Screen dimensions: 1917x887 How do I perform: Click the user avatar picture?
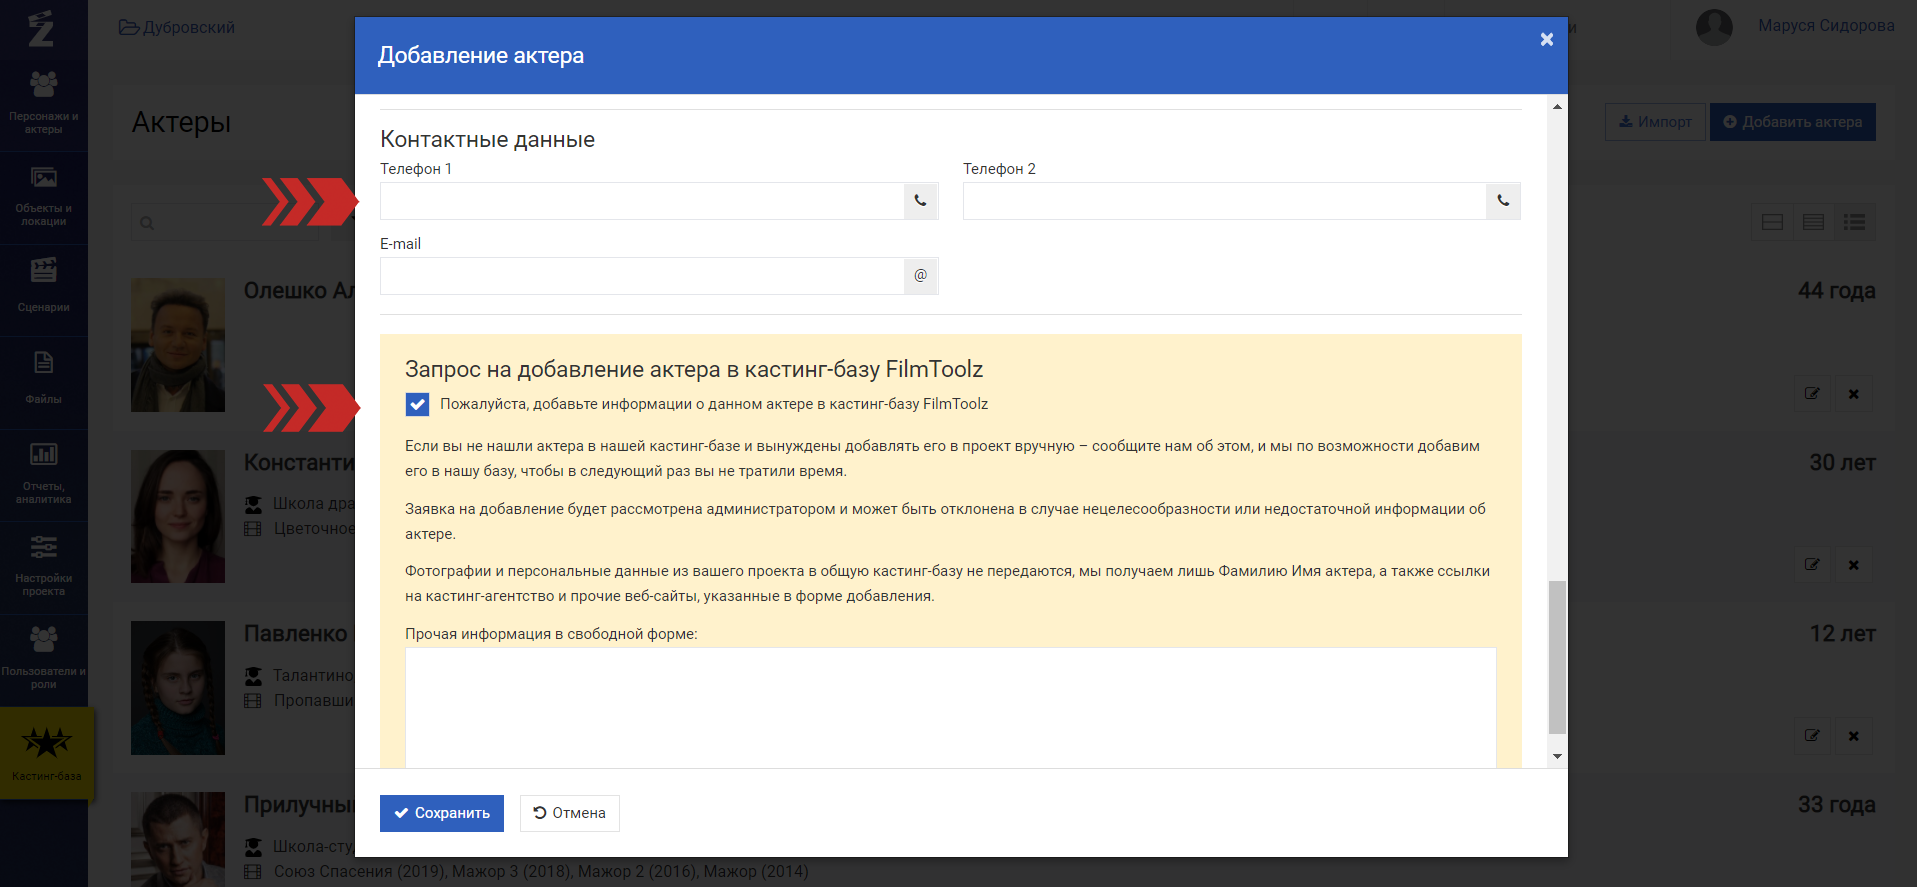1714,27
